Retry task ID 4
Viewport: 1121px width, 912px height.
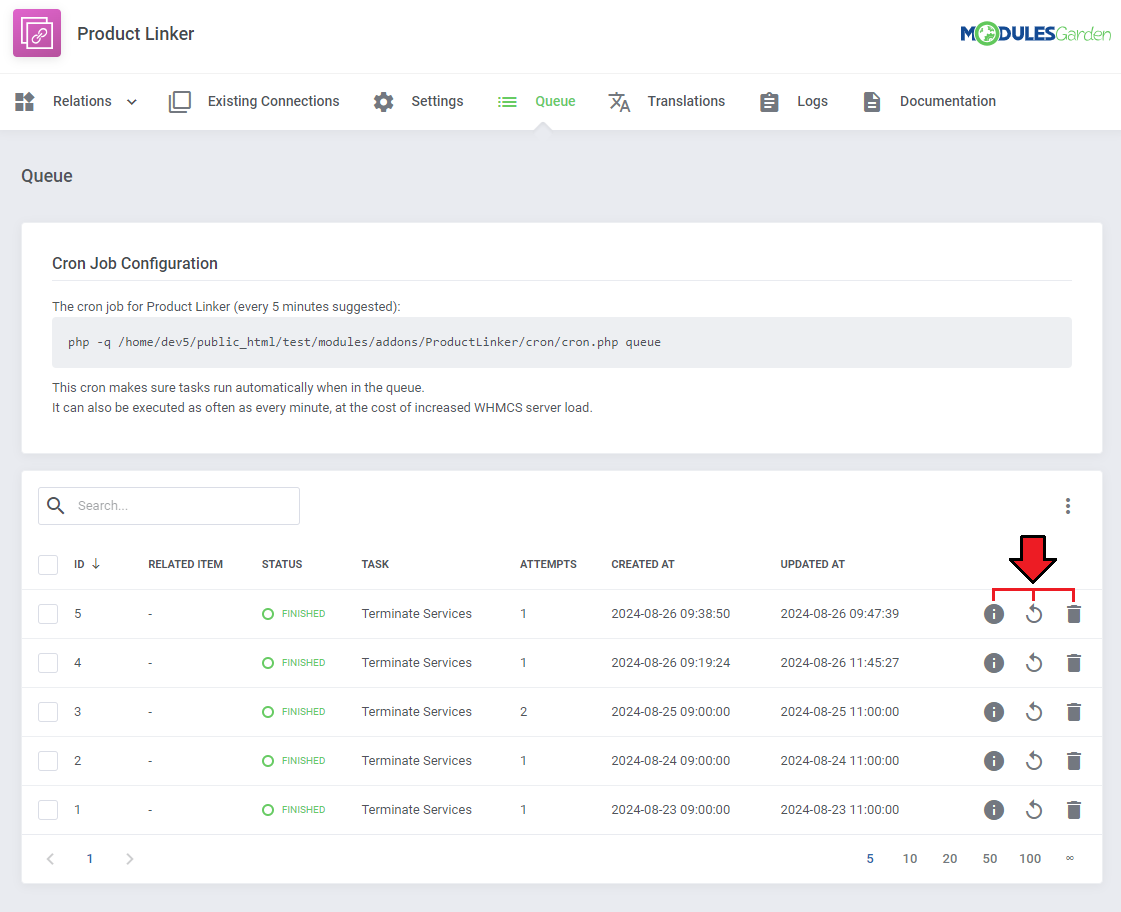(1034, 663)
